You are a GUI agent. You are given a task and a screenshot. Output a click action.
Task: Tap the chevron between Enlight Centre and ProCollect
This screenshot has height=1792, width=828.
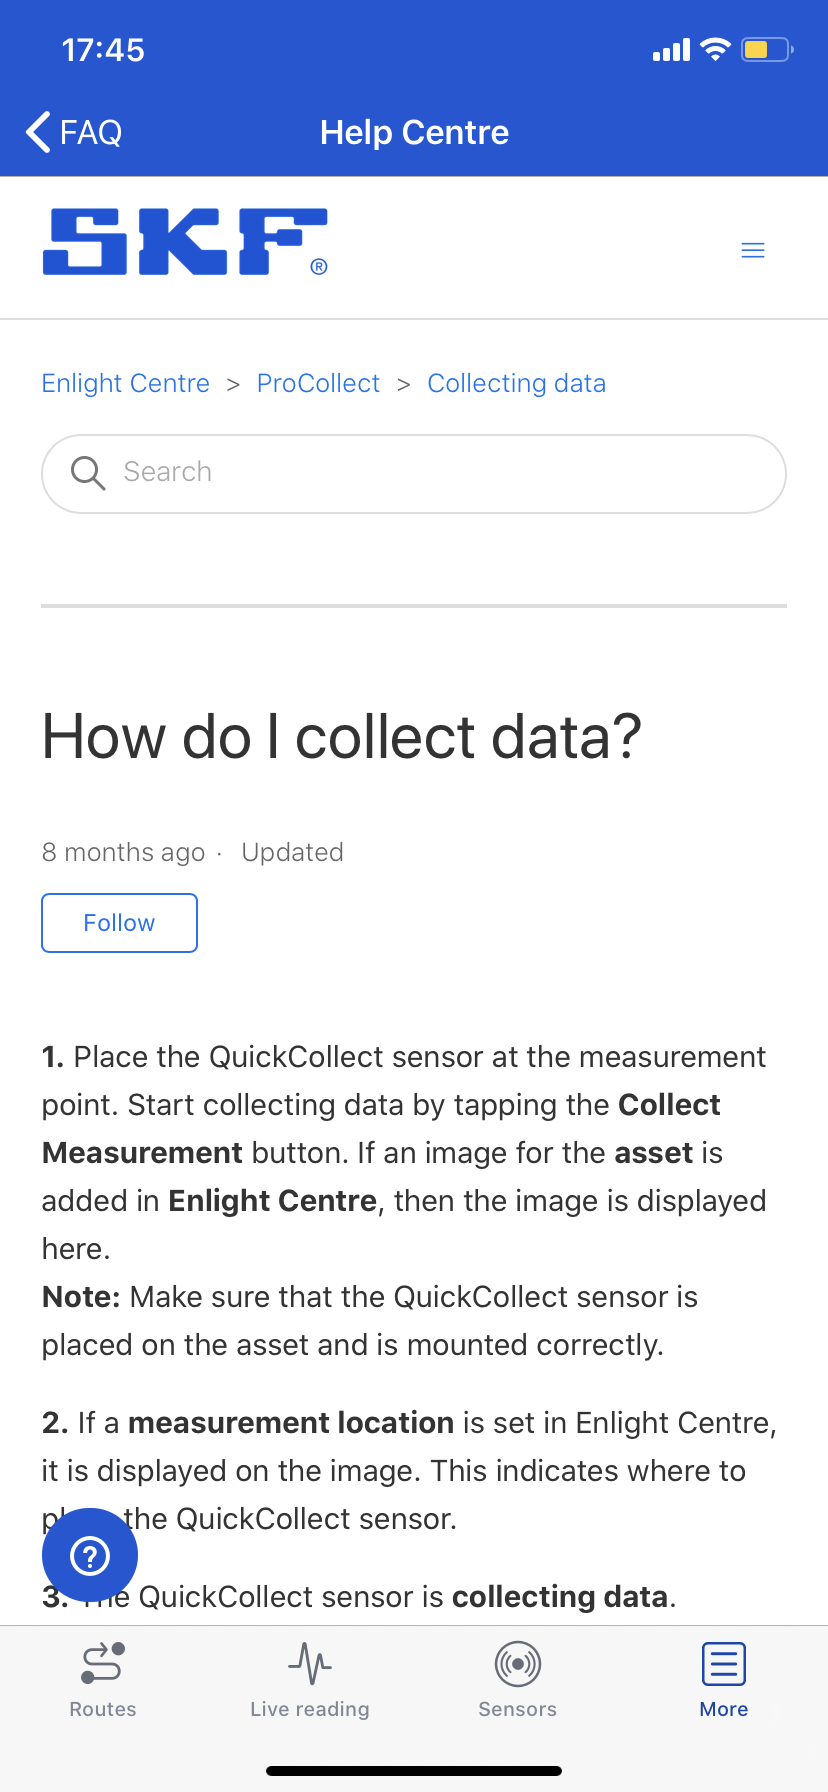232,384
